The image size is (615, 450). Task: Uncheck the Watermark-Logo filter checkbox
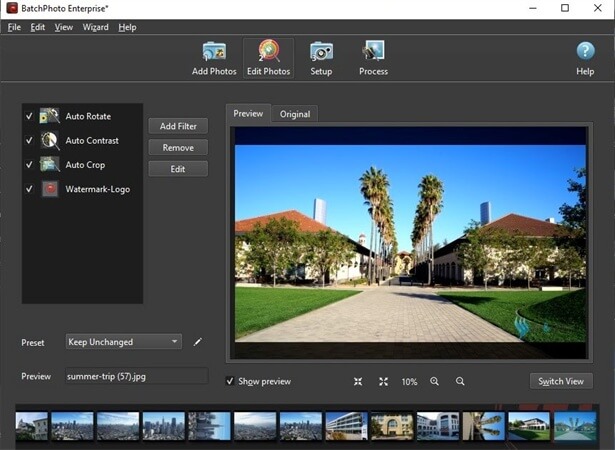click(x=29, y=189)
